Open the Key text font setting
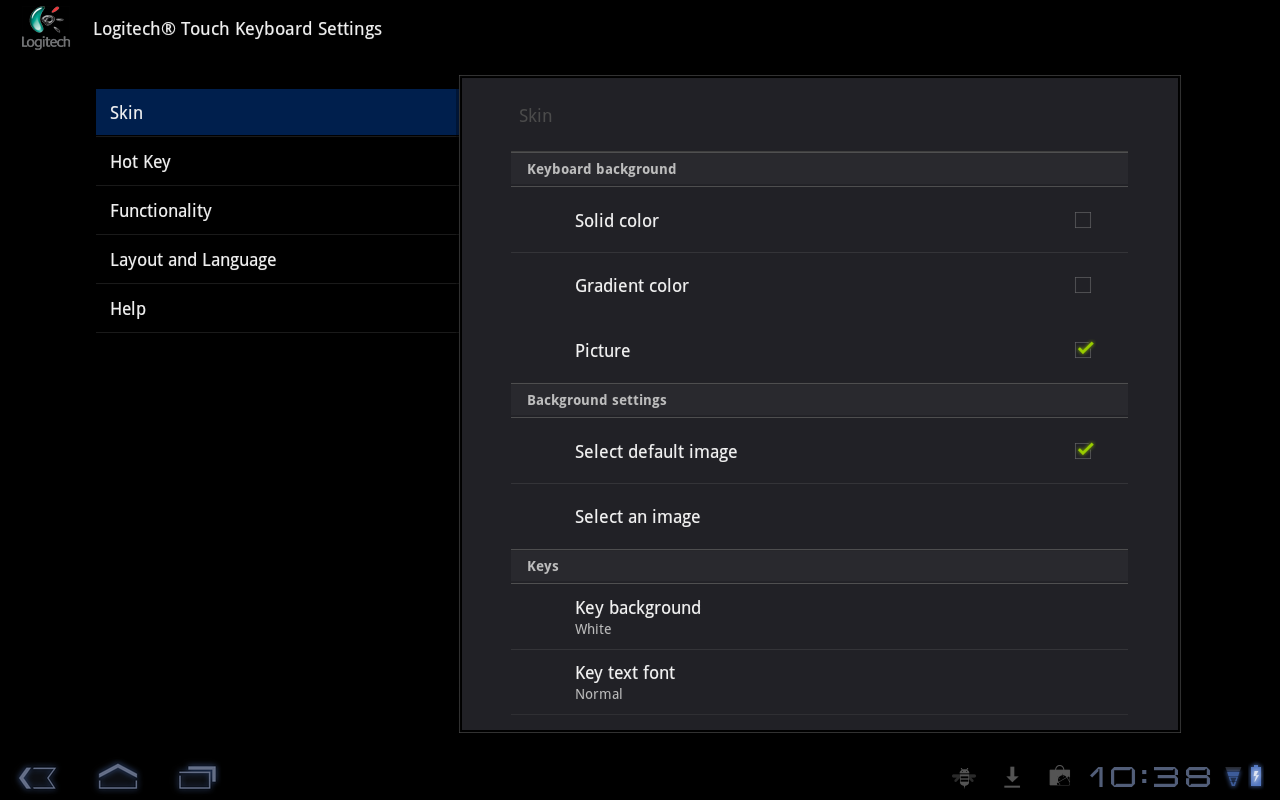The image size is (1280, 800). (x=819, y=682)
